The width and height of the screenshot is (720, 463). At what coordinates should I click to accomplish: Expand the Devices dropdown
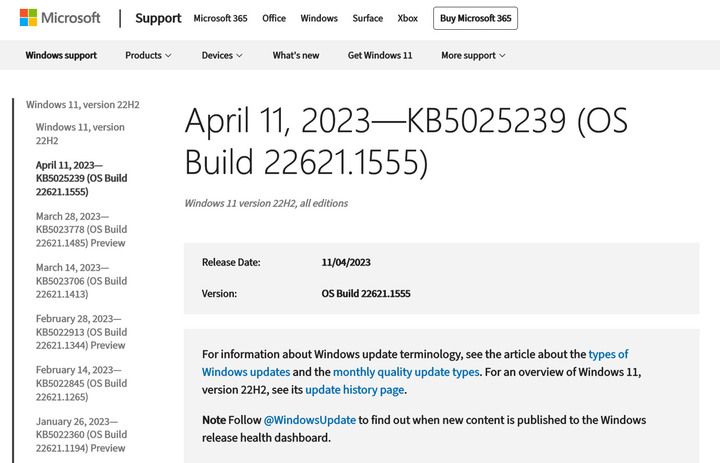(222, 55)
